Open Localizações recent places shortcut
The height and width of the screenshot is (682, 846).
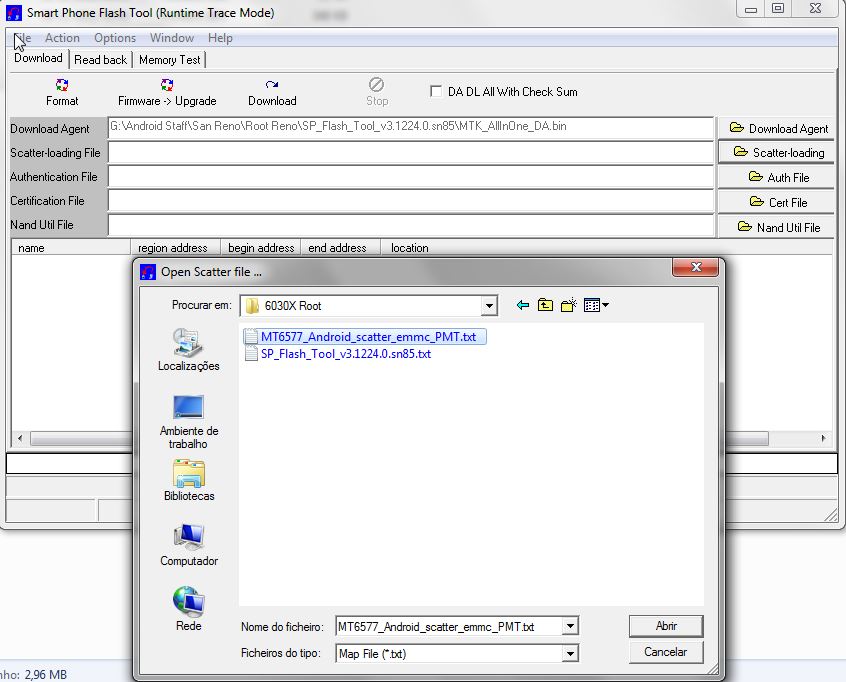pyautogui.click(x=188, y=350)
